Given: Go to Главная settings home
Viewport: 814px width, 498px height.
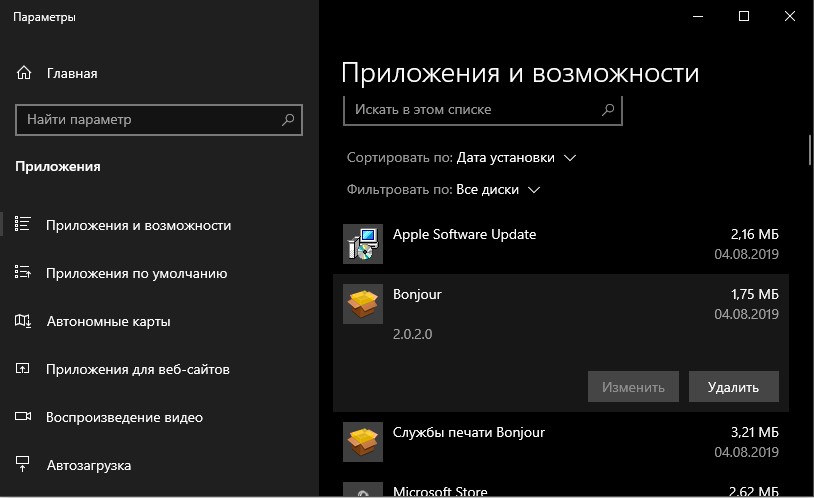Looking at the screenshot, I should (72, 74).
